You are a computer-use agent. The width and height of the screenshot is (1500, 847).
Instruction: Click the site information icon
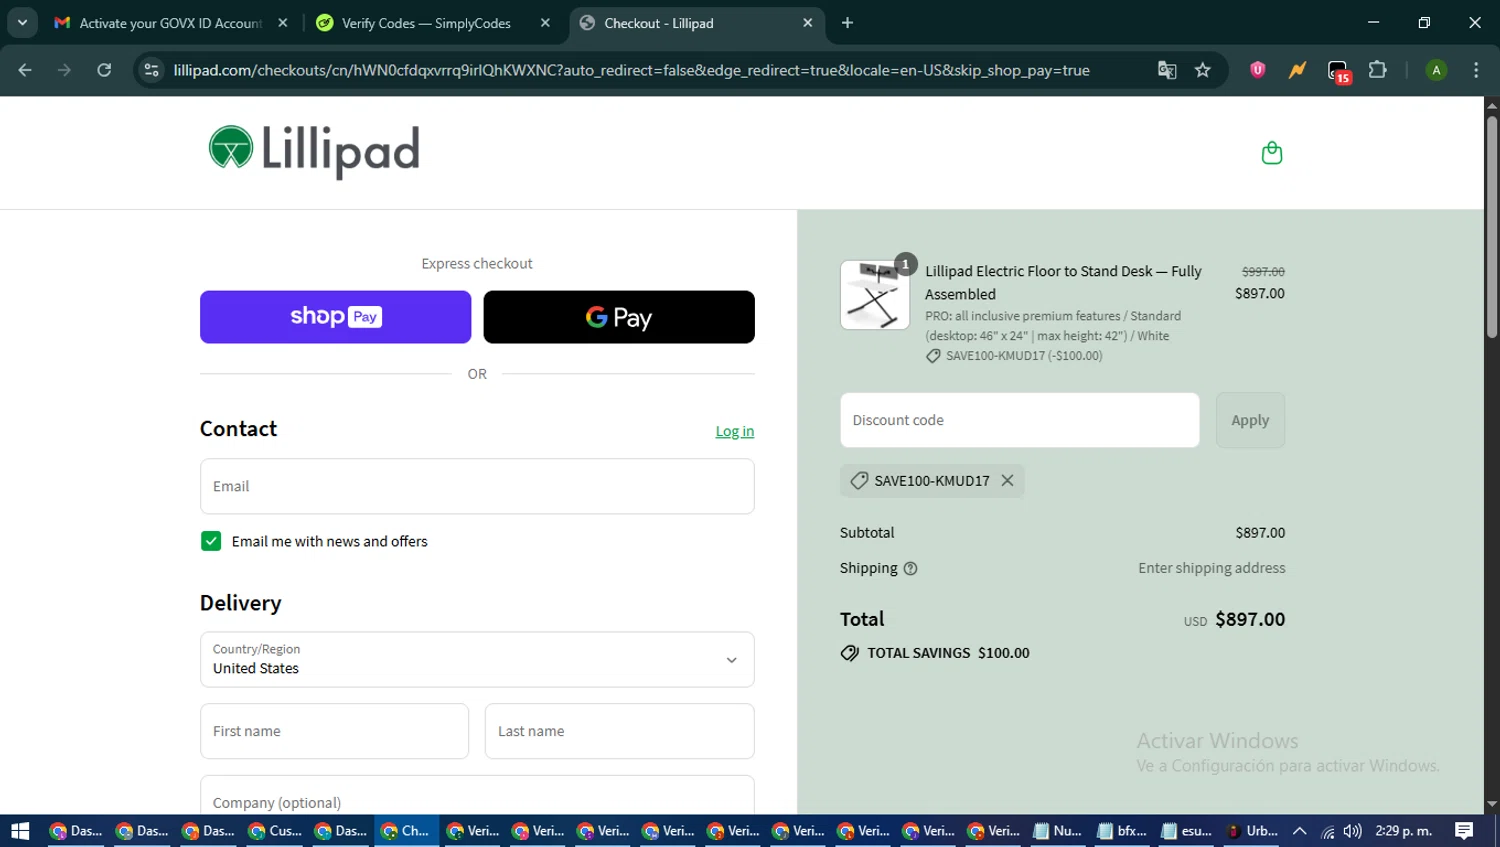(152, 70)
